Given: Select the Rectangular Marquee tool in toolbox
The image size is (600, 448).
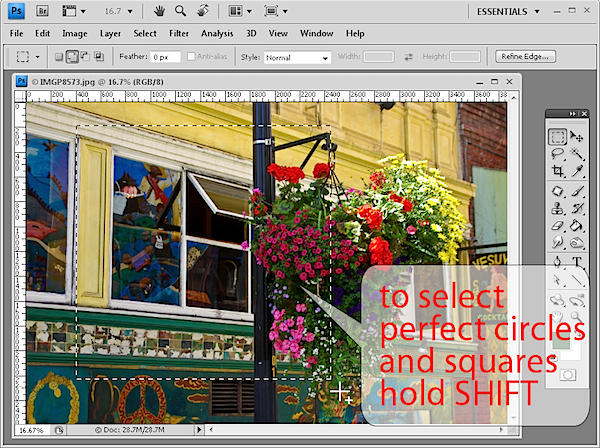Looking at the screenshot, I should click(x=557, y=137).
